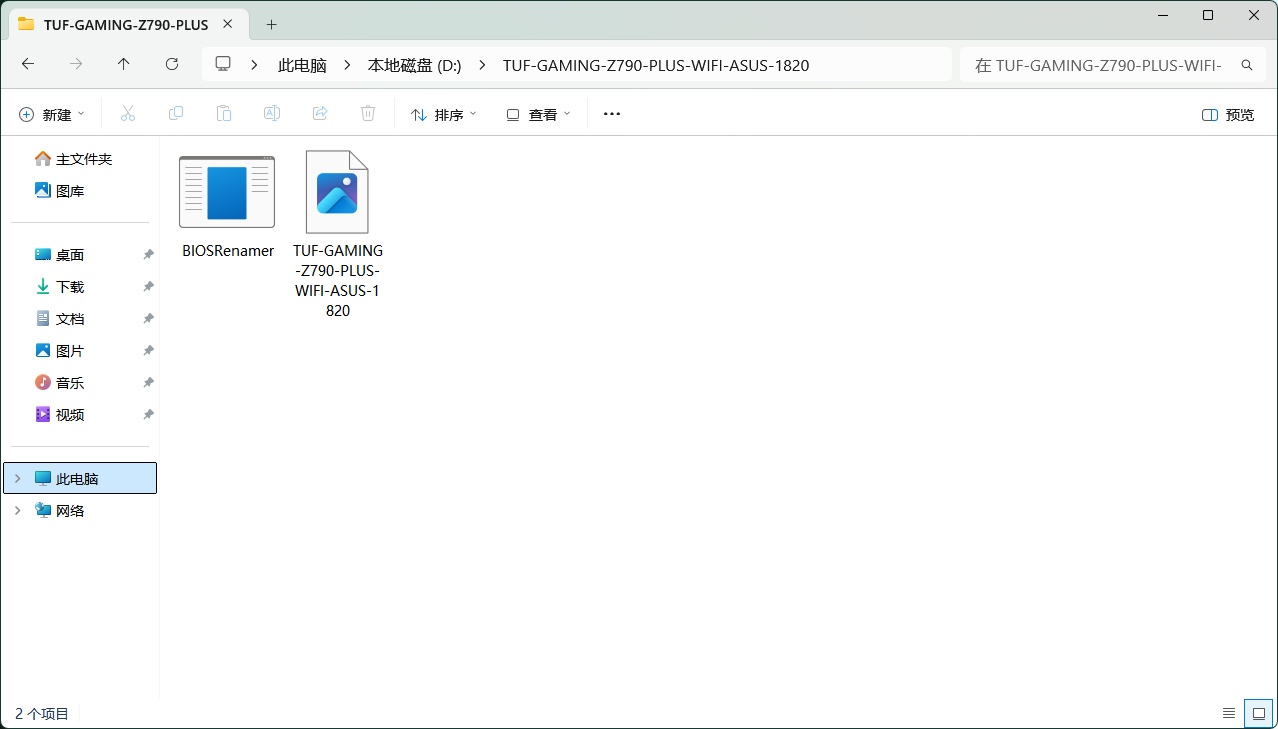1278x729 pixels.
Task: Click the Cut scissors icon
Action: pyautogui.click(x=128, y=114)
